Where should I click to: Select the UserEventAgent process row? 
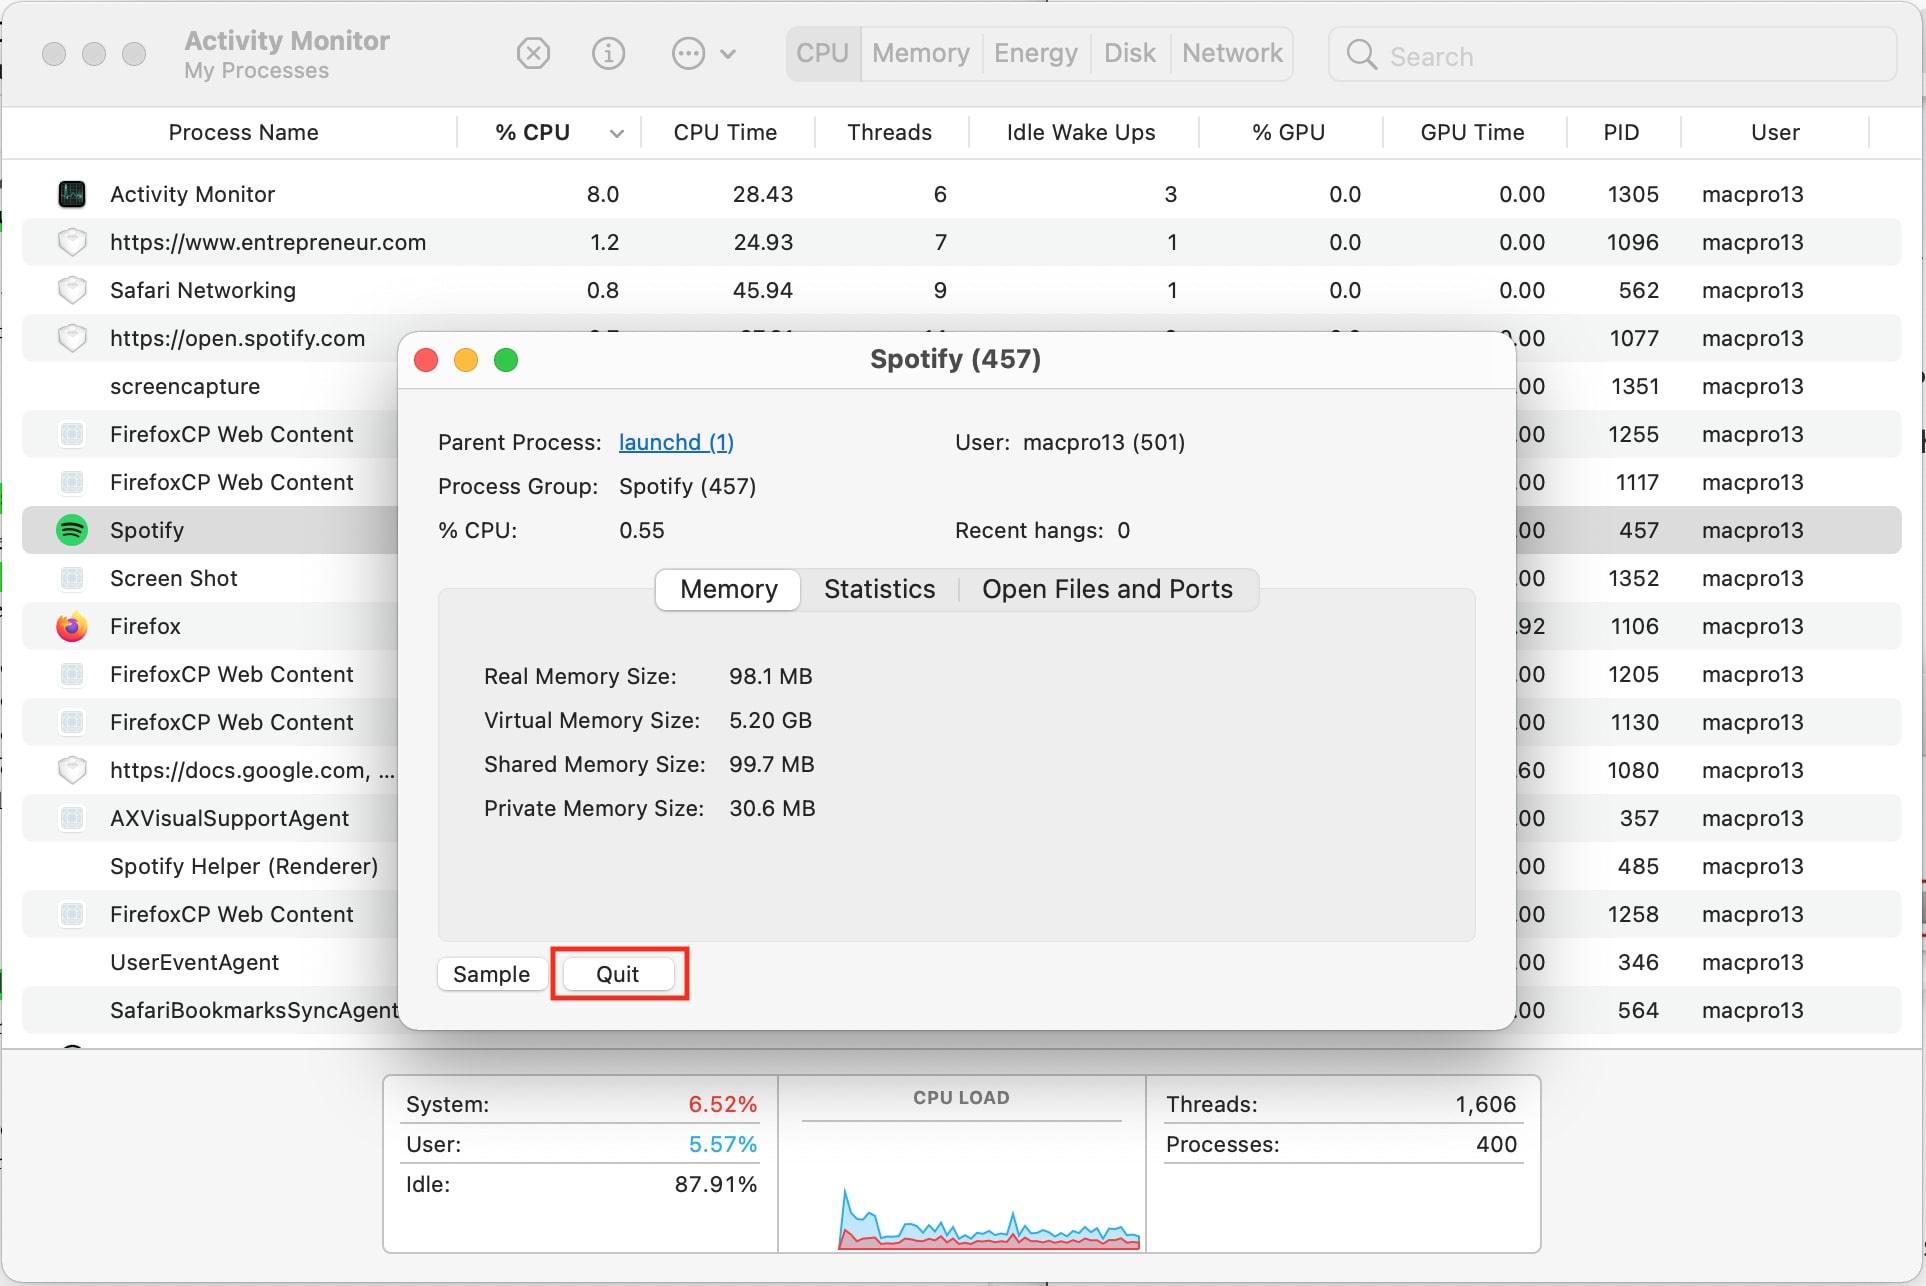click(x=210, y=962)
